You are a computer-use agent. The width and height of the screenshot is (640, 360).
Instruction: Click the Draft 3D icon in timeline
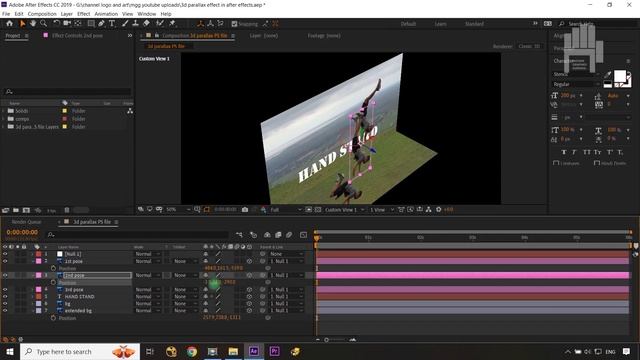(253, 235)
